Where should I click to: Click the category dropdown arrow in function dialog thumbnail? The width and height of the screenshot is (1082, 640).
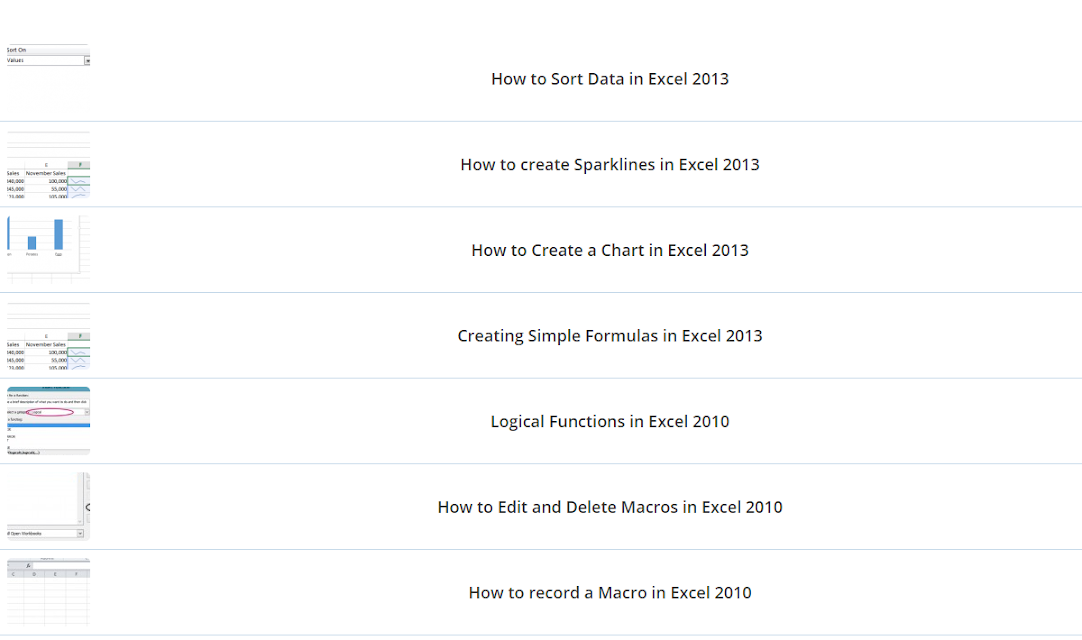point(87,412)
